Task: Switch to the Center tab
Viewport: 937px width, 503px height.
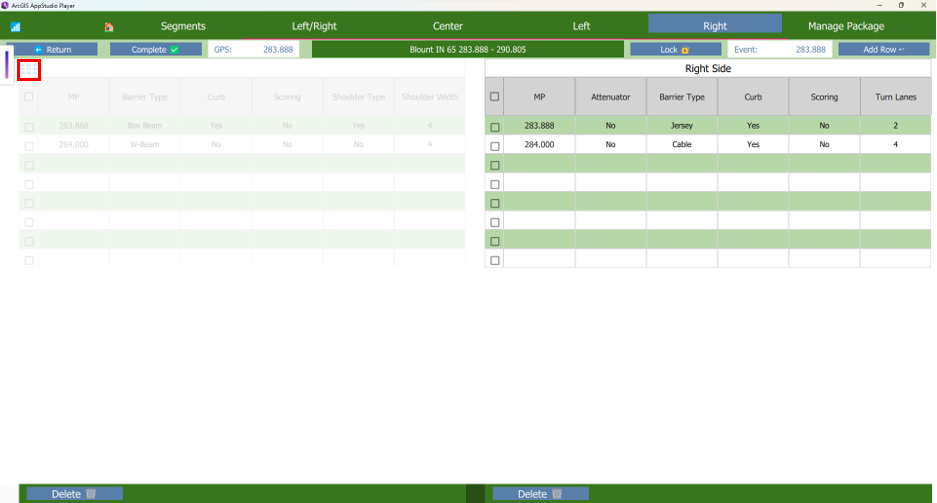Action: [x=448, y=26]
